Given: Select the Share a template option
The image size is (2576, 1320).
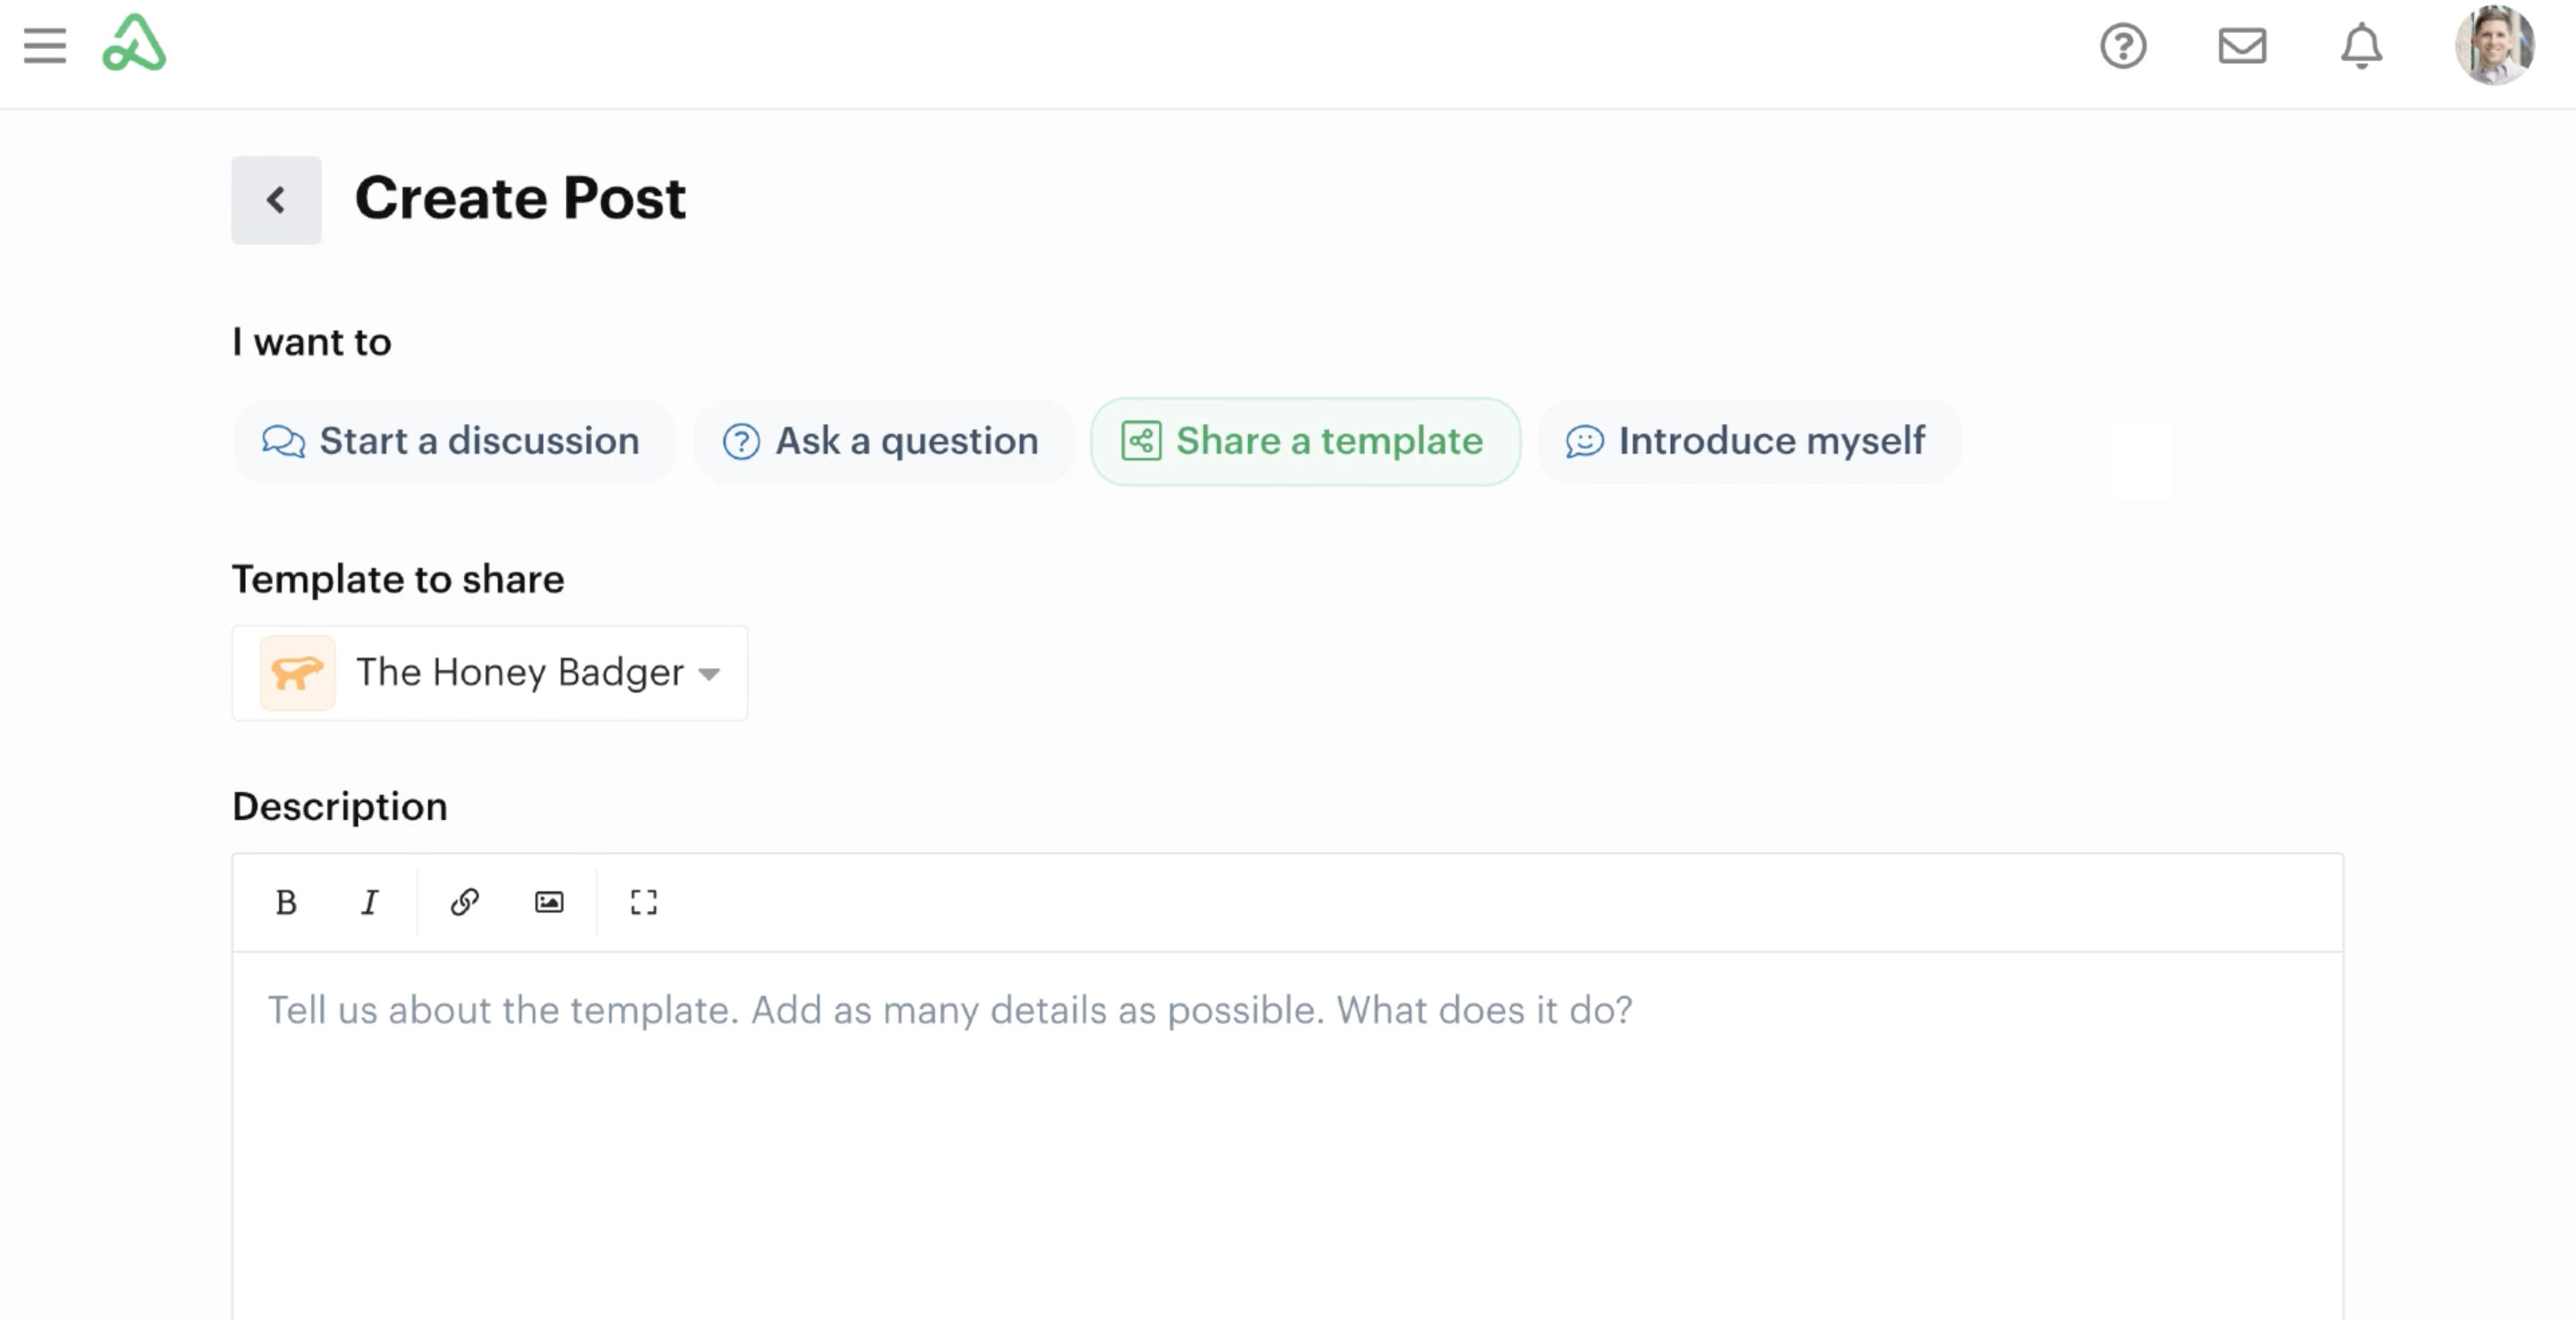Looking at the screenshot, I should (x=1304, y=442).
